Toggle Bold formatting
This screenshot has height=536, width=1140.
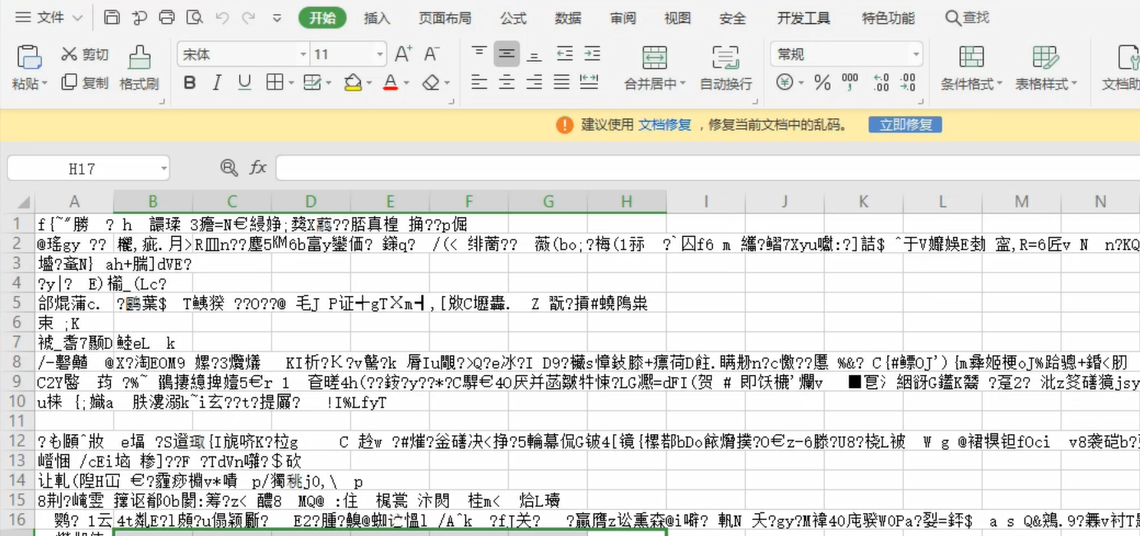[189, 83]
